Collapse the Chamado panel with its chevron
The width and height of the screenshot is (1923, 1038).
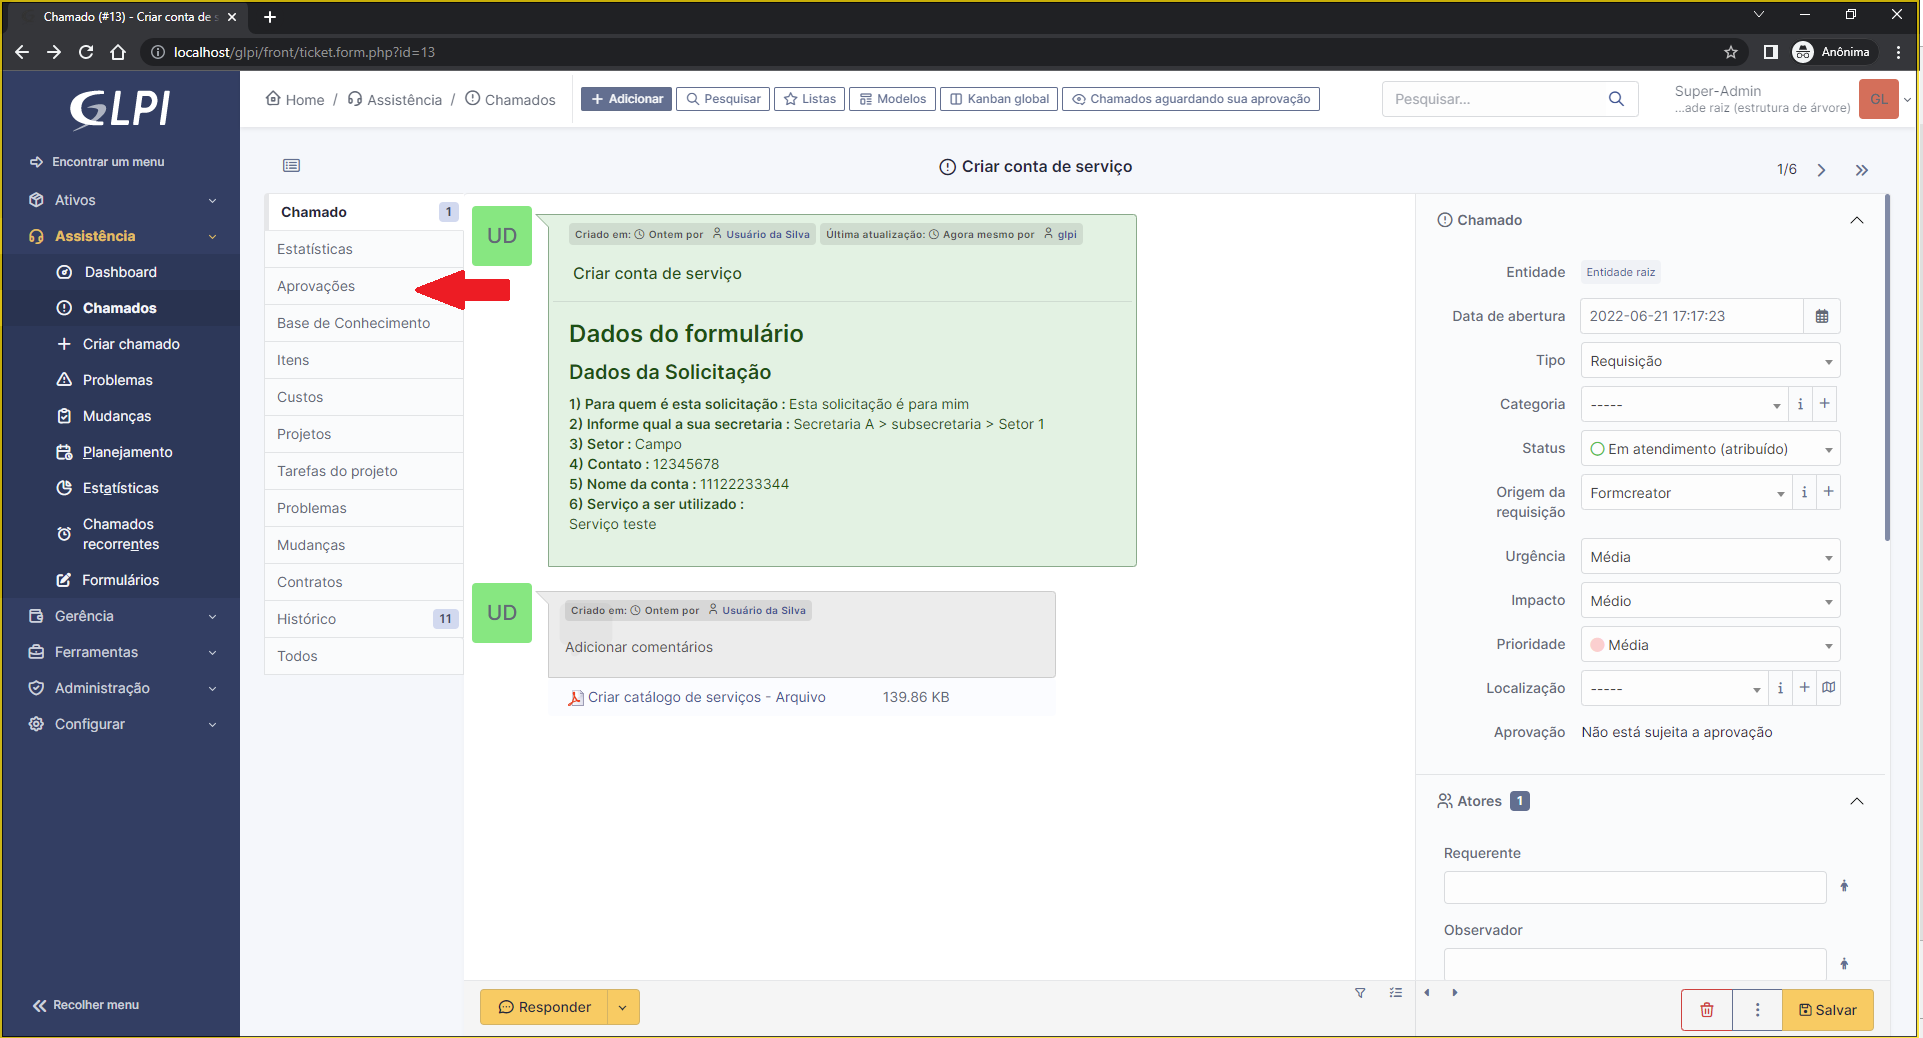(x=1857, y=220)
